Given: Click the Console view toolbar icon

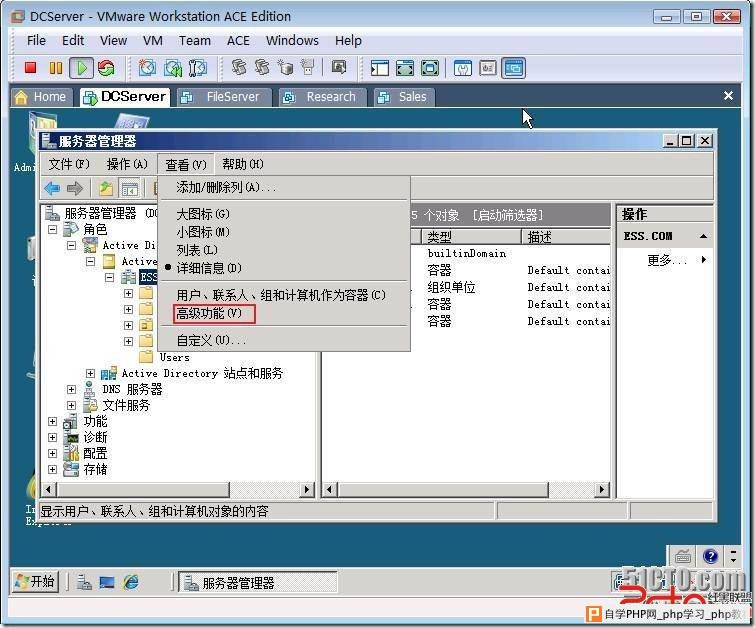Looking at the screenshot, I should coord(513,68).
